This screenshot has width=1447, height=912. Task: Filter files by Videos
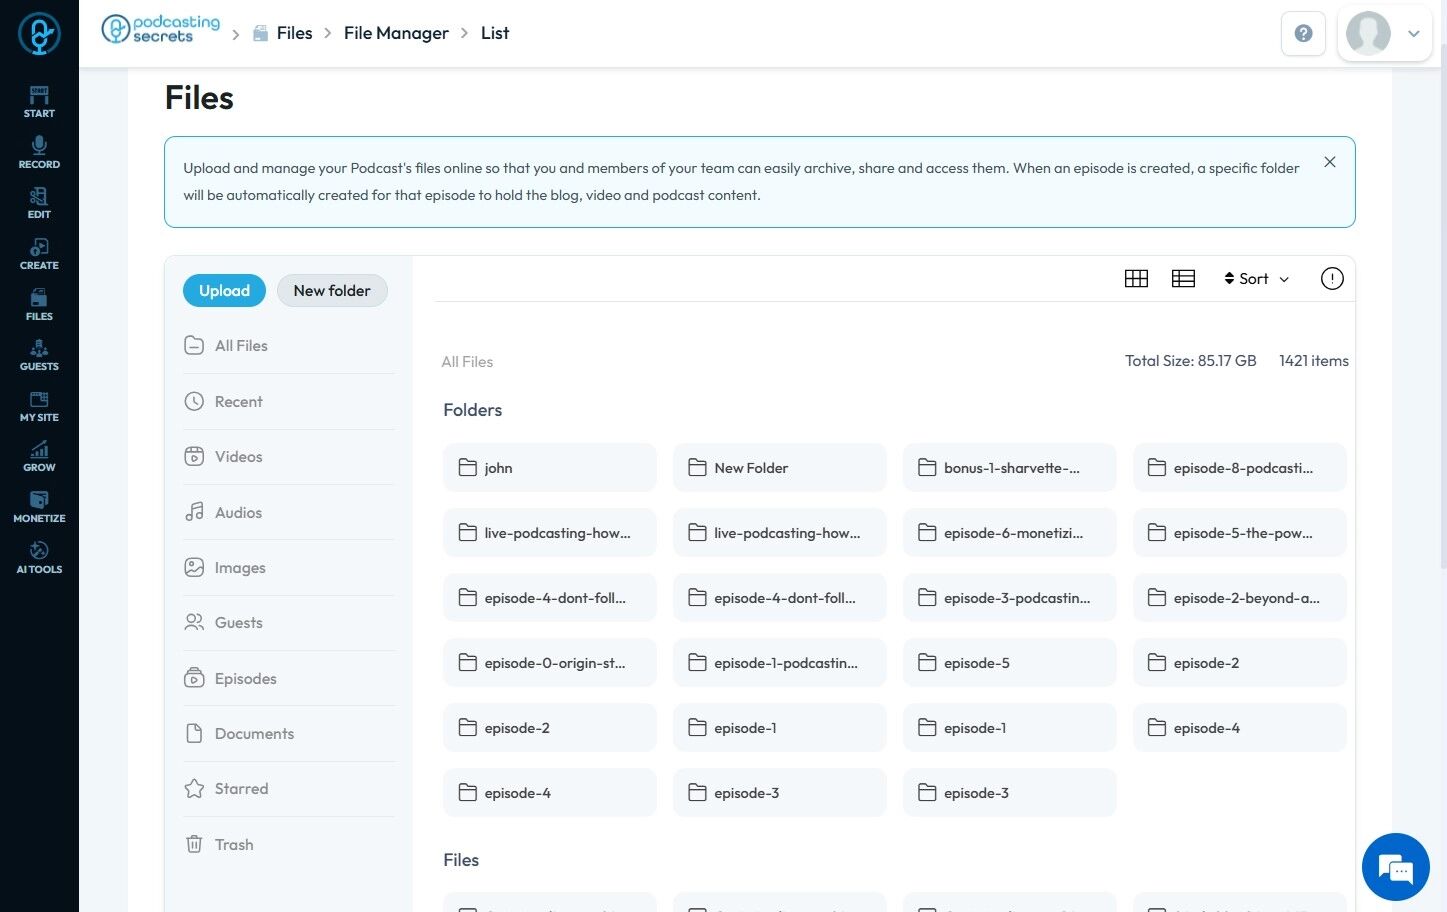(x=289, y=457)
